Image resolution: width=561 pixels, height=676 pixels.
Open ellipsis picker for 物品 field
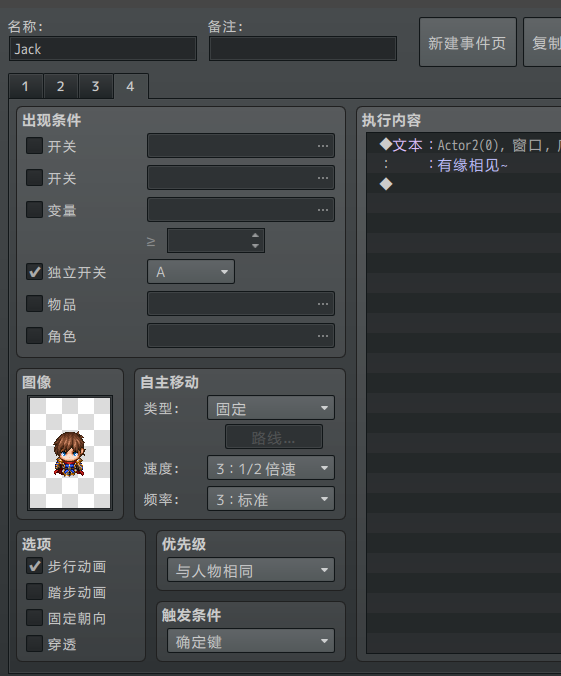click(x=323, y=304)
